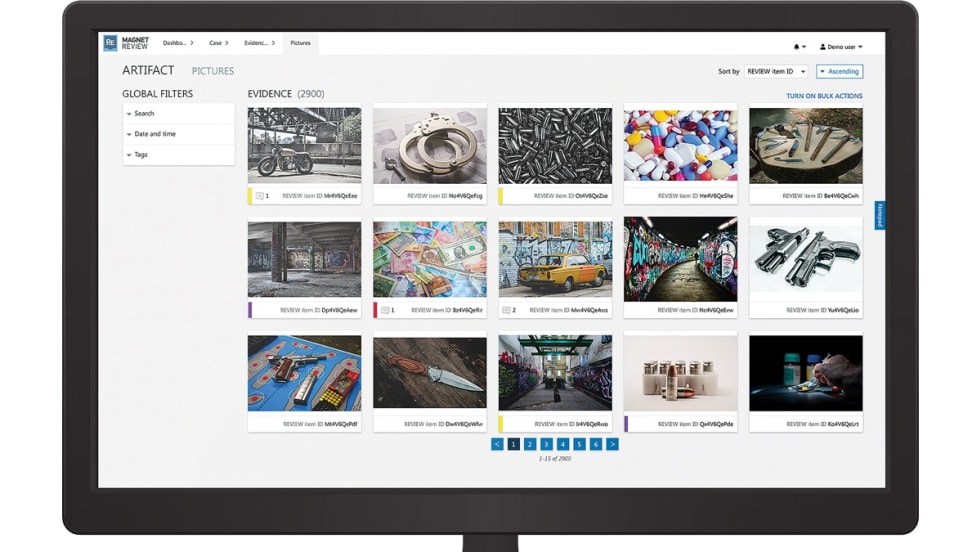Click the purple tag on ammunition card
Screen dimensions: 980x552
click(626, 424)
